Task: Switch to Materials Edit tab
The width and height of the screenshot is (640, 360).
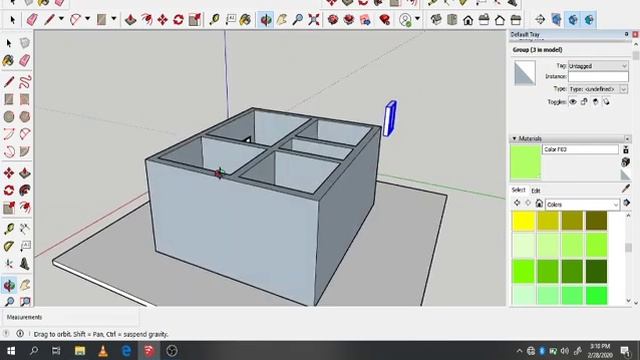Action: (x=536, y=191)
